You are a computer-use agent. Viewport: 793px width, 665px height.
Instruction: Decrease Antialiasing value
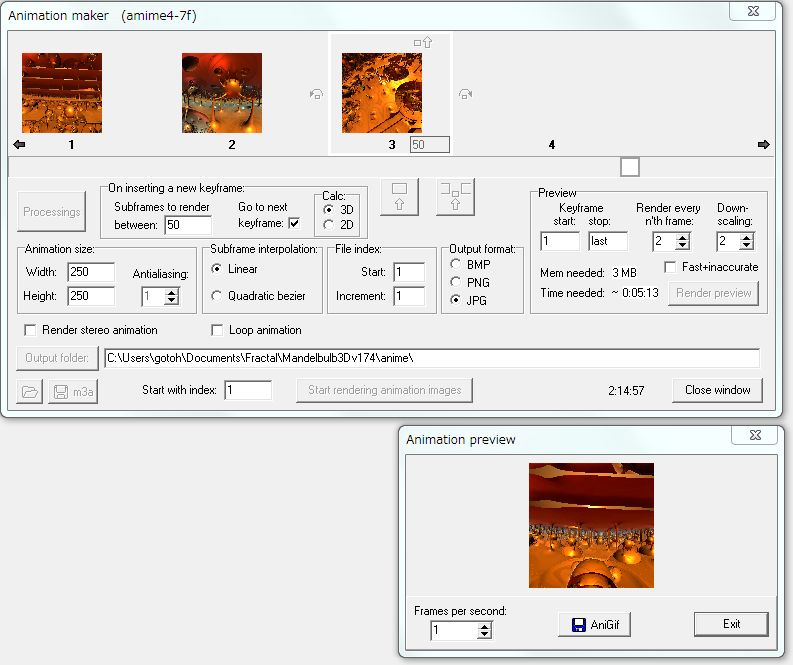(172, 300)
